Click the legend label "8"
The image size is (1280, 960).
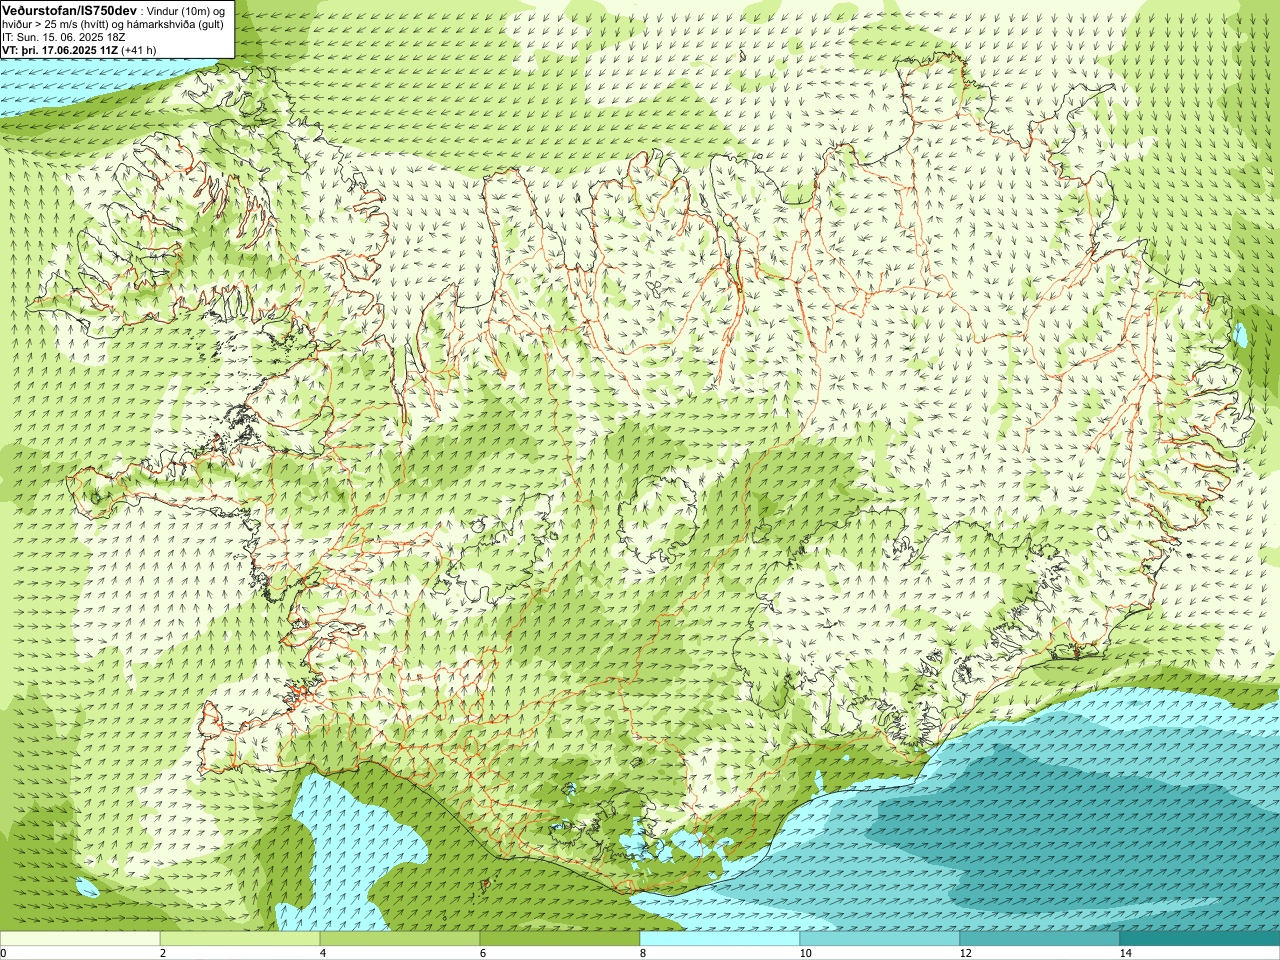[643, 953]
